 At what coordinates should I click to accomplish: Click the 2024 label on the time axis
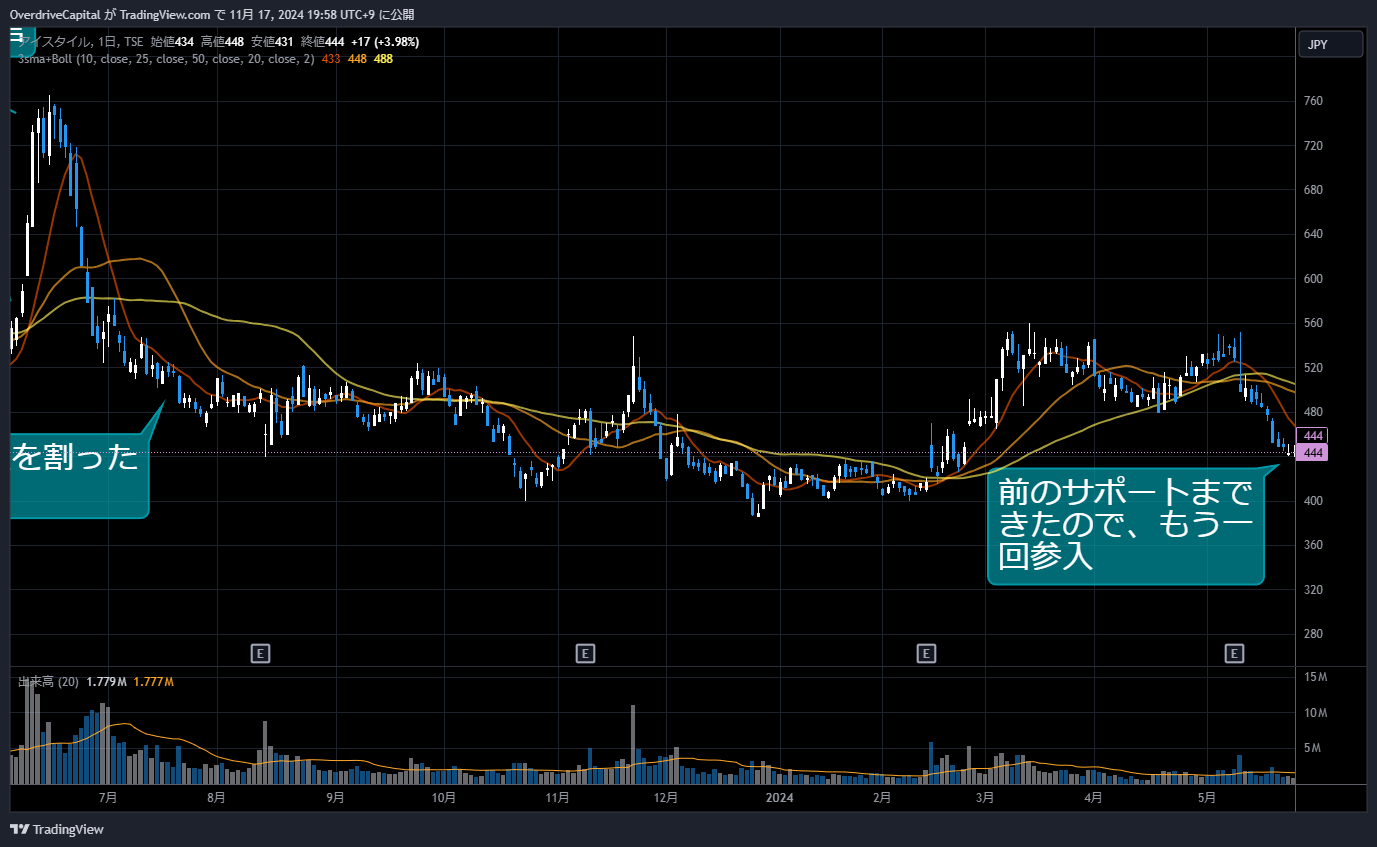pyautogui.click(x=778, y=798)
